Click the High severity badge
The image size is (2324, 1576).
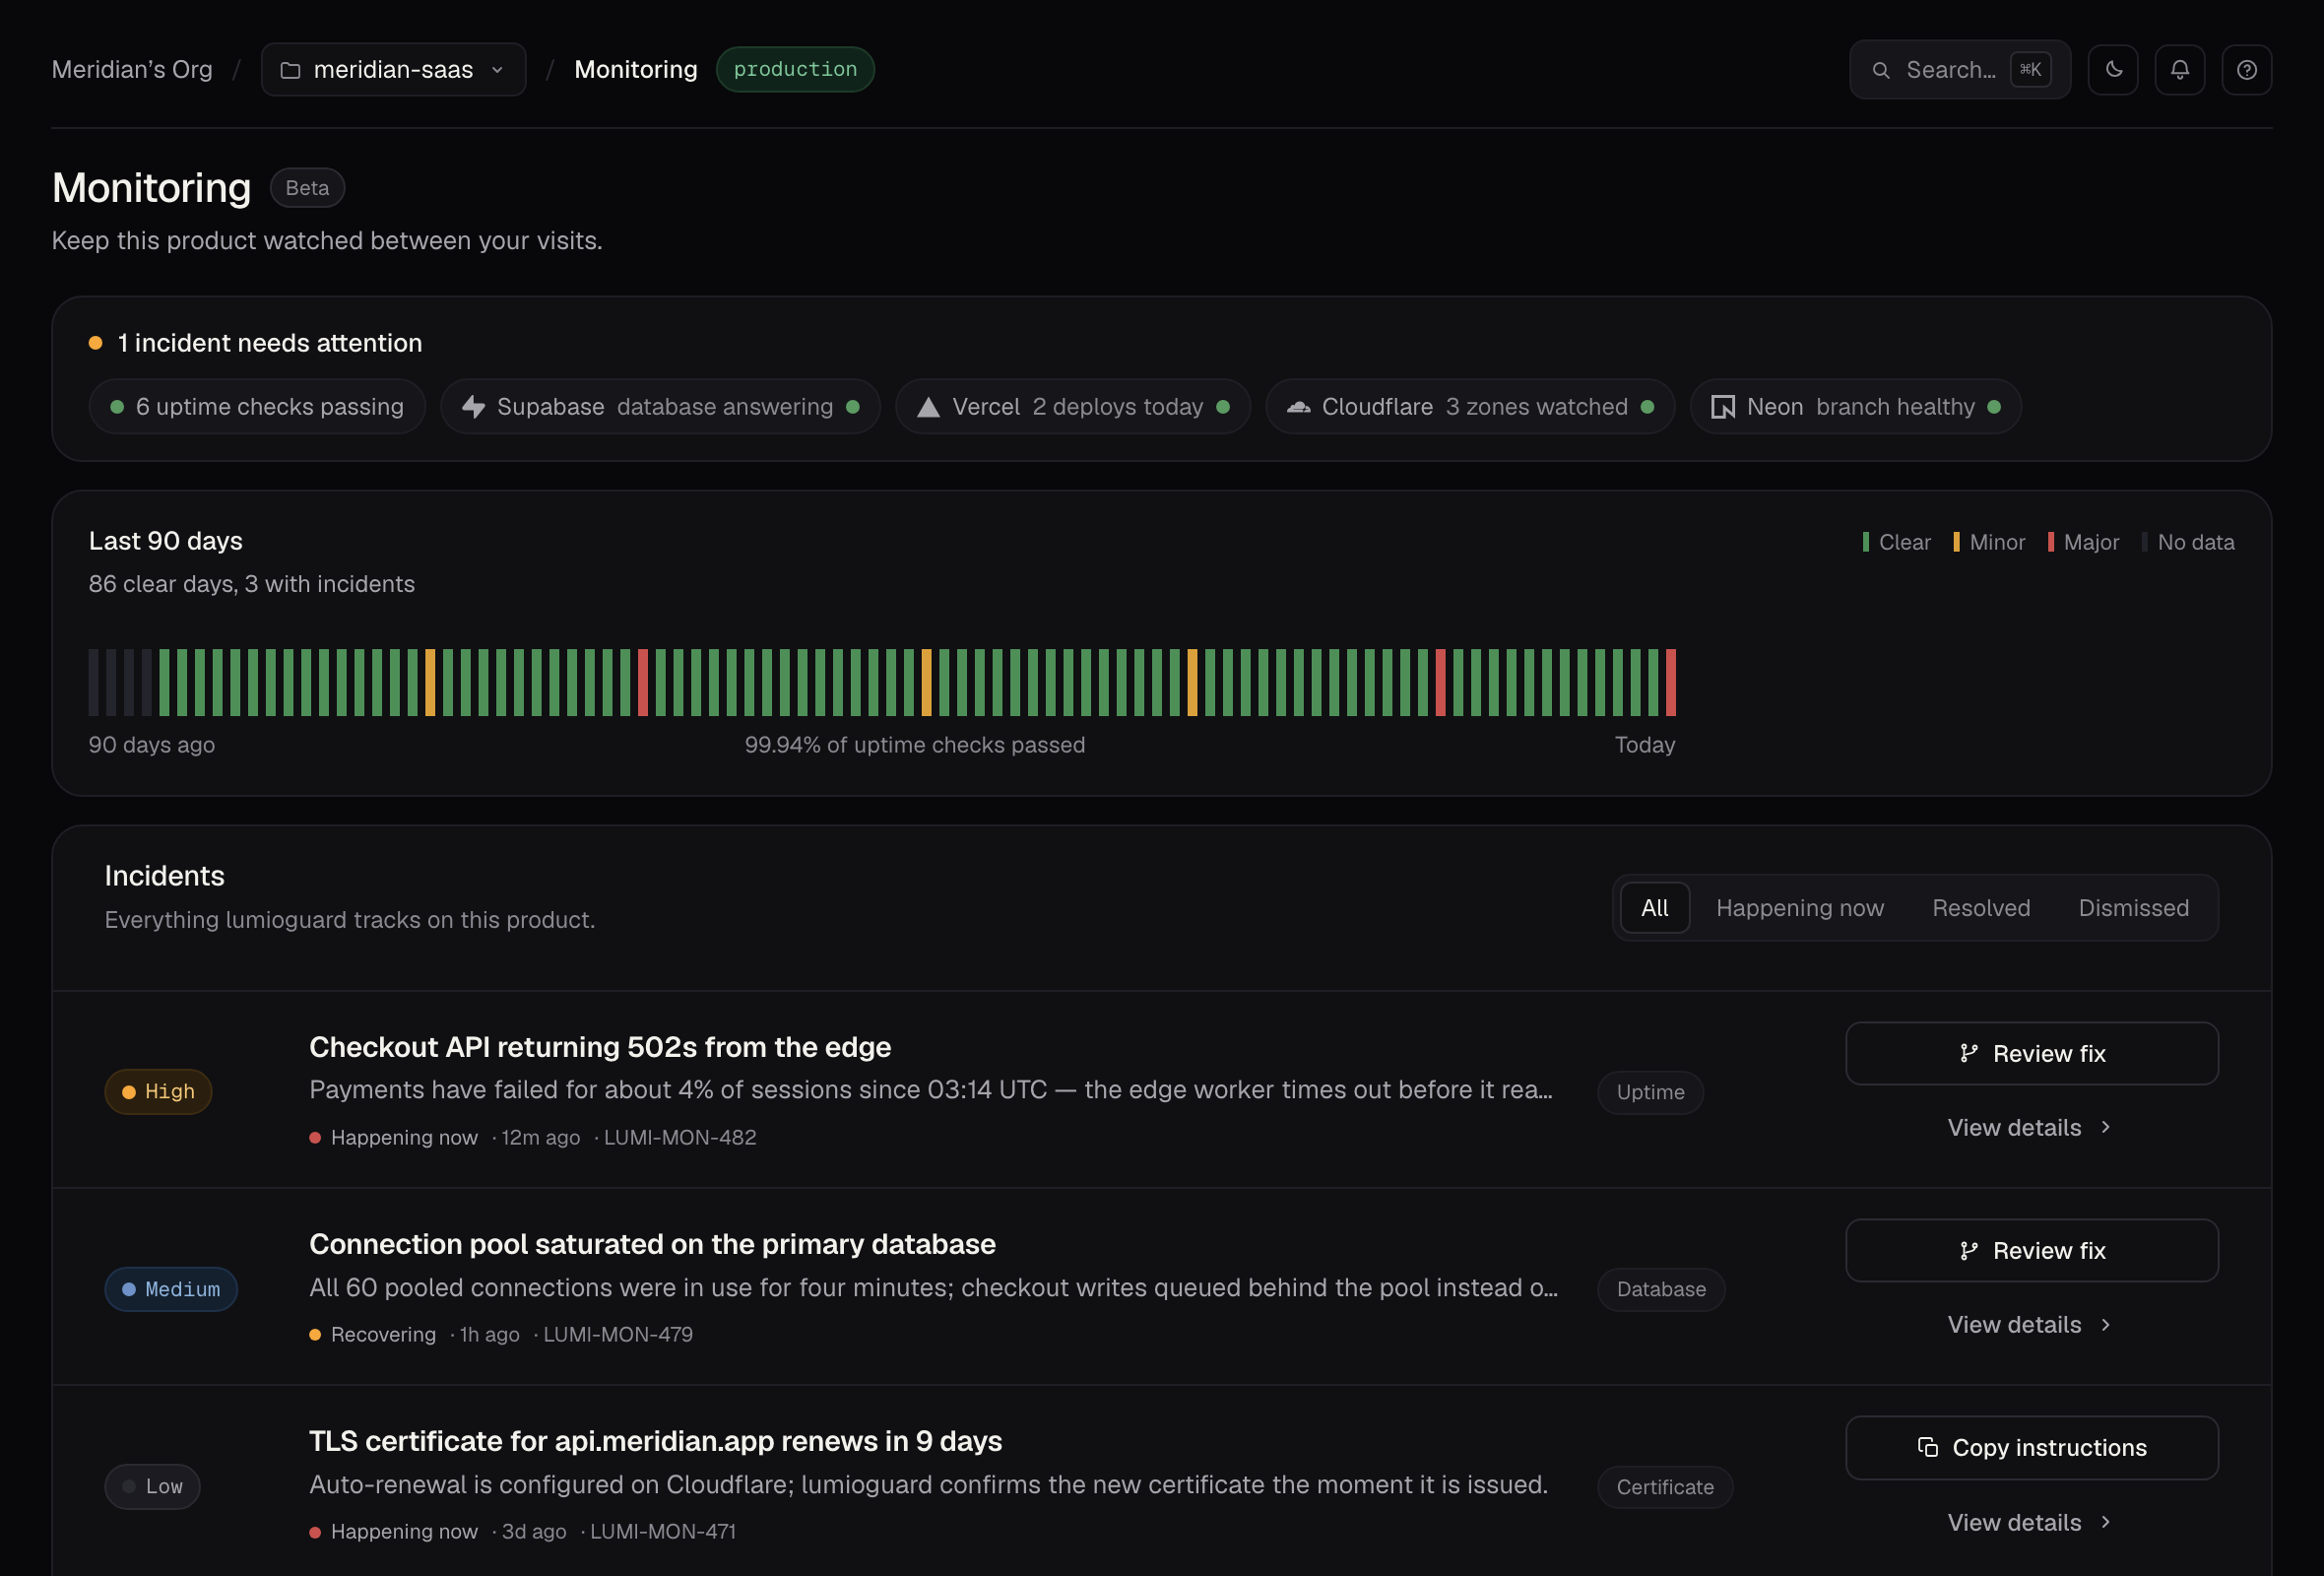[x=158, y=1091]
